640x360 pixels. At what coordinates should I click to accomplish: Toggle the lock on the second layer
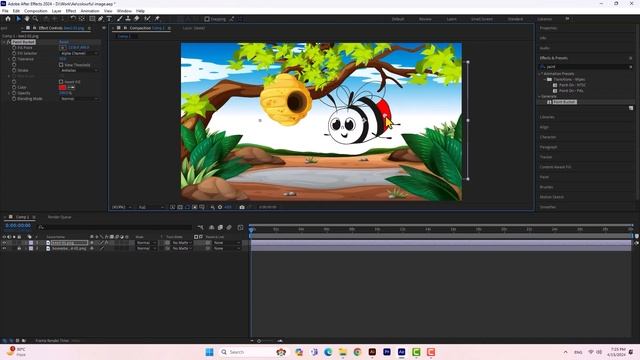[x=19, y=248]
